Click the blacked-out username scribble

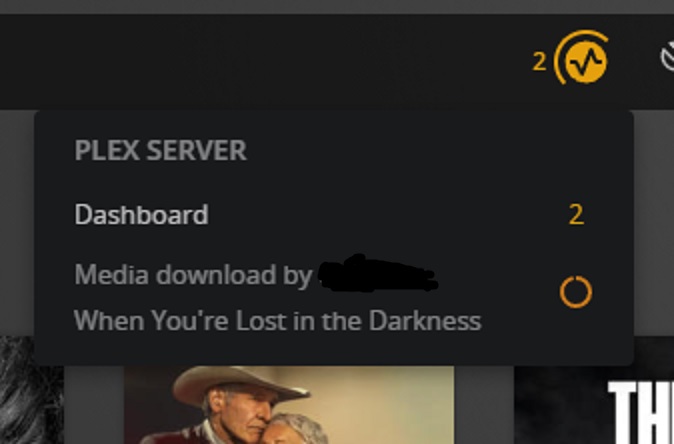point(378,273)
